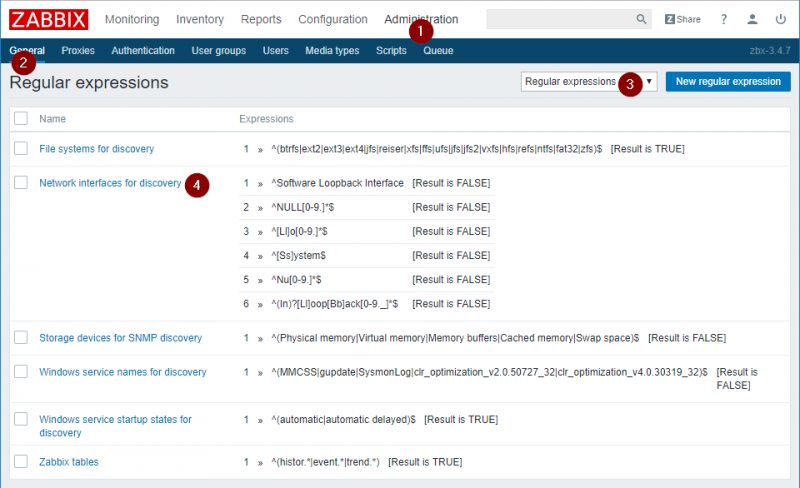Click the zbx-3.4.7 server name label
This screenshot has height=488, width=800.
point(770,51)
